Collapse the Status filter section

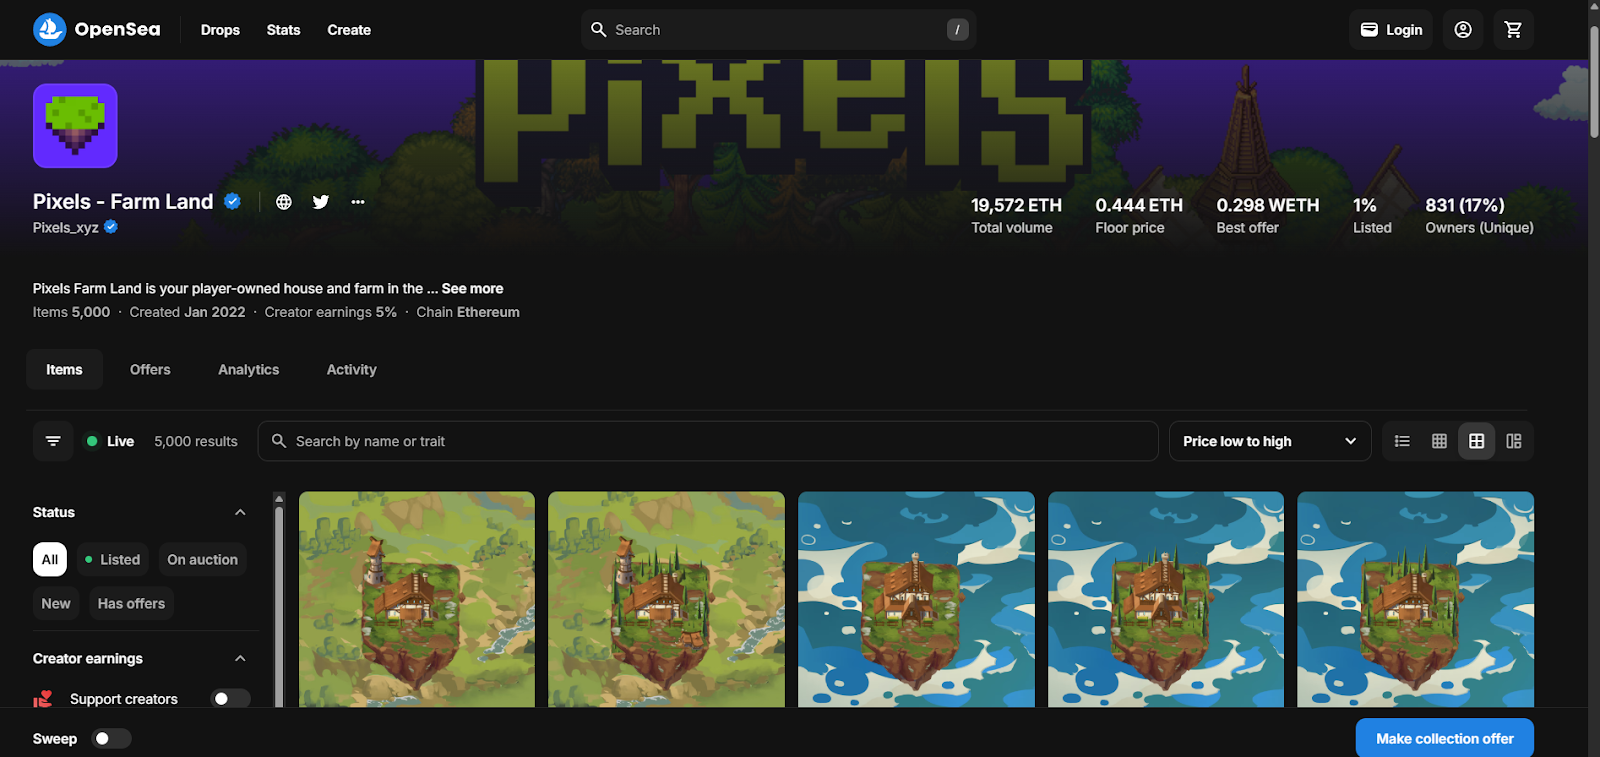(240, 512)
